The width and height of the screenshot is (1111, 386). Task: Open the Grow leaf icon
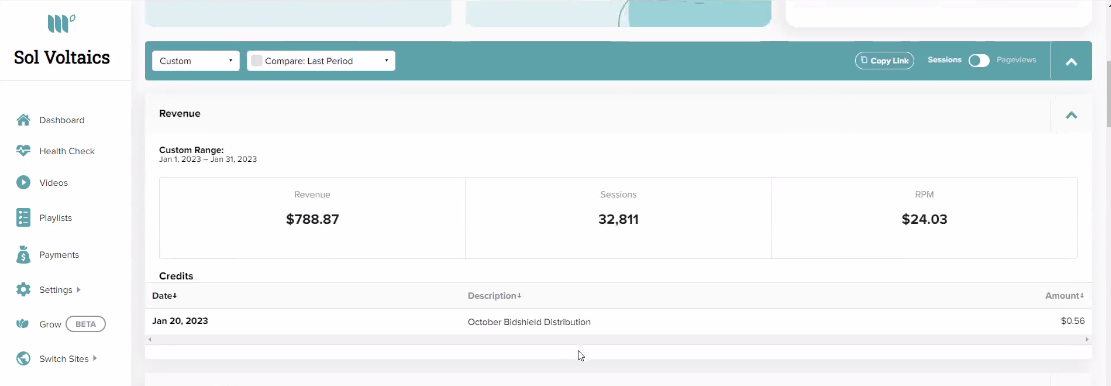click(23, 324)
